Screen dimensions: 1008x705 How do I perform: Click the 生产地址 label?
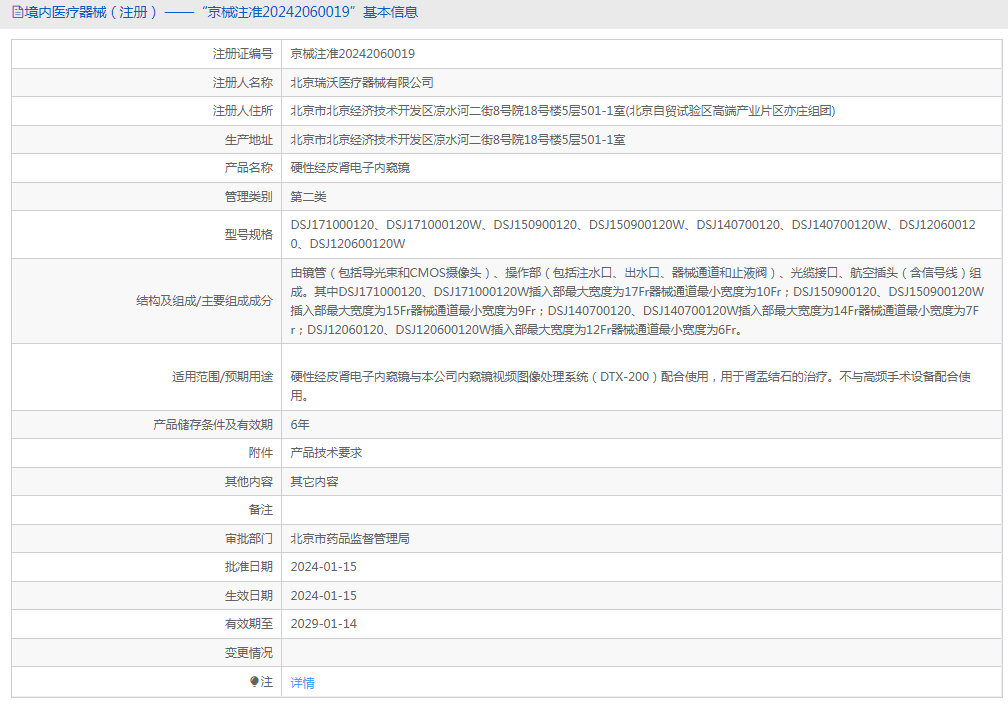(248, 139)
